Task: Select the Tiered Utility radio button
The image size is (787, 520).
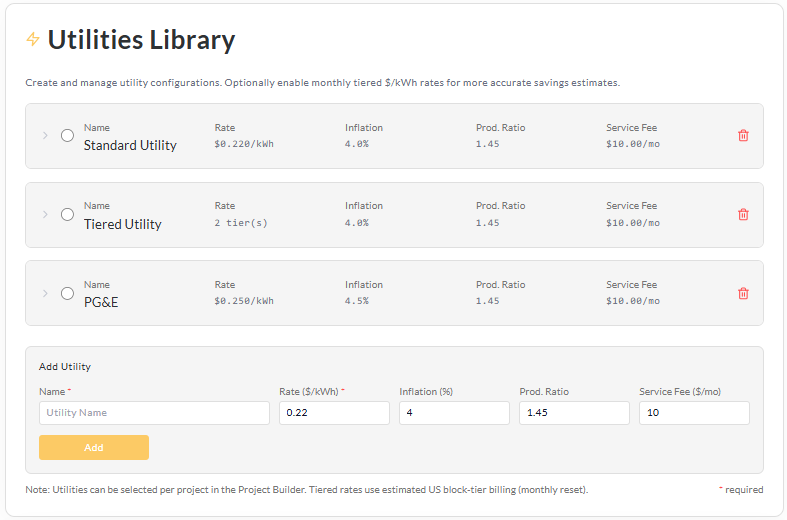Action: click(x=67, y=214)
